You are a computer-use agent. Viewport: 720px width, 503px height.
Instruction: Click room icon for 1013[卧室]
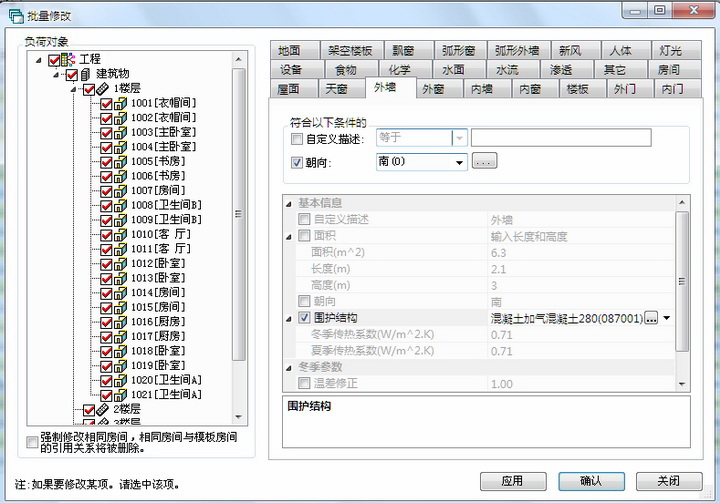pos(120,278)
